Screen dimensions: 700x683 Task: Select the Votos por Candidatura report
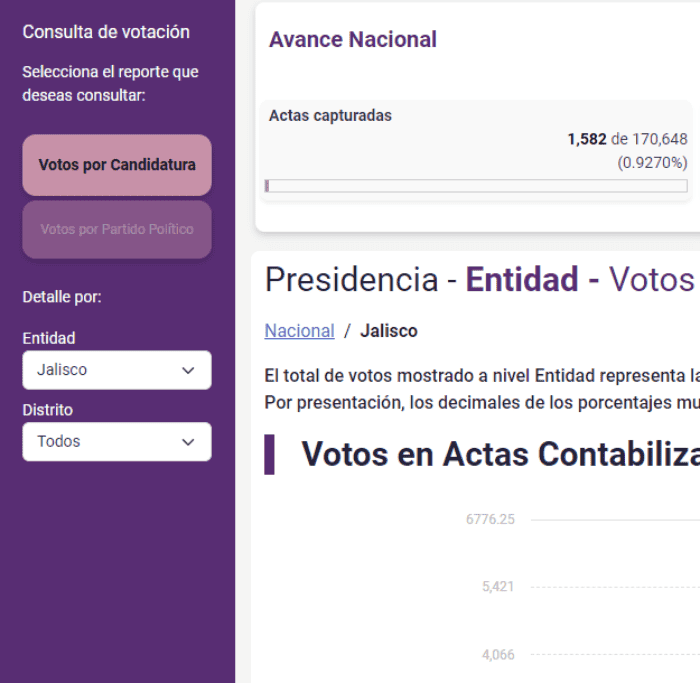click(117, 165)
